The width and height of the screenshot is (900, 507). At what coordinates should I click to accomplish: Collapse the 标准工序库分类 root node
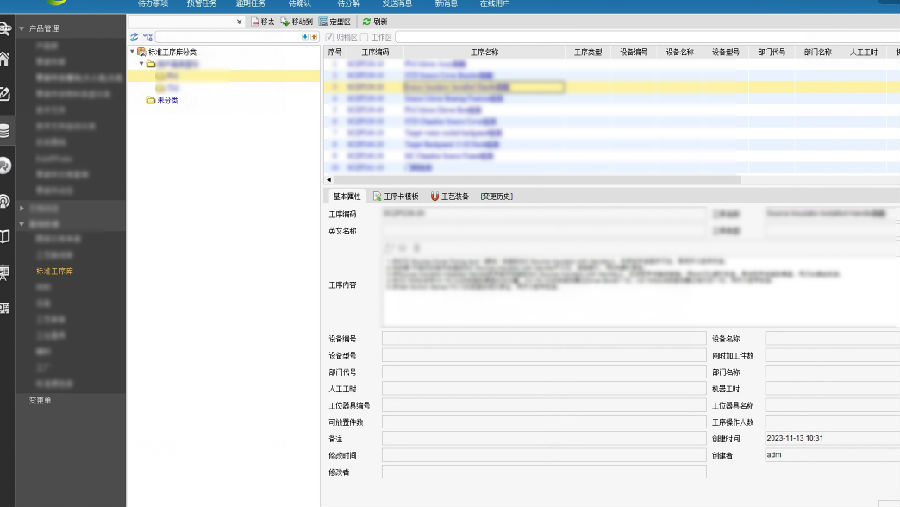pos(132,52)
